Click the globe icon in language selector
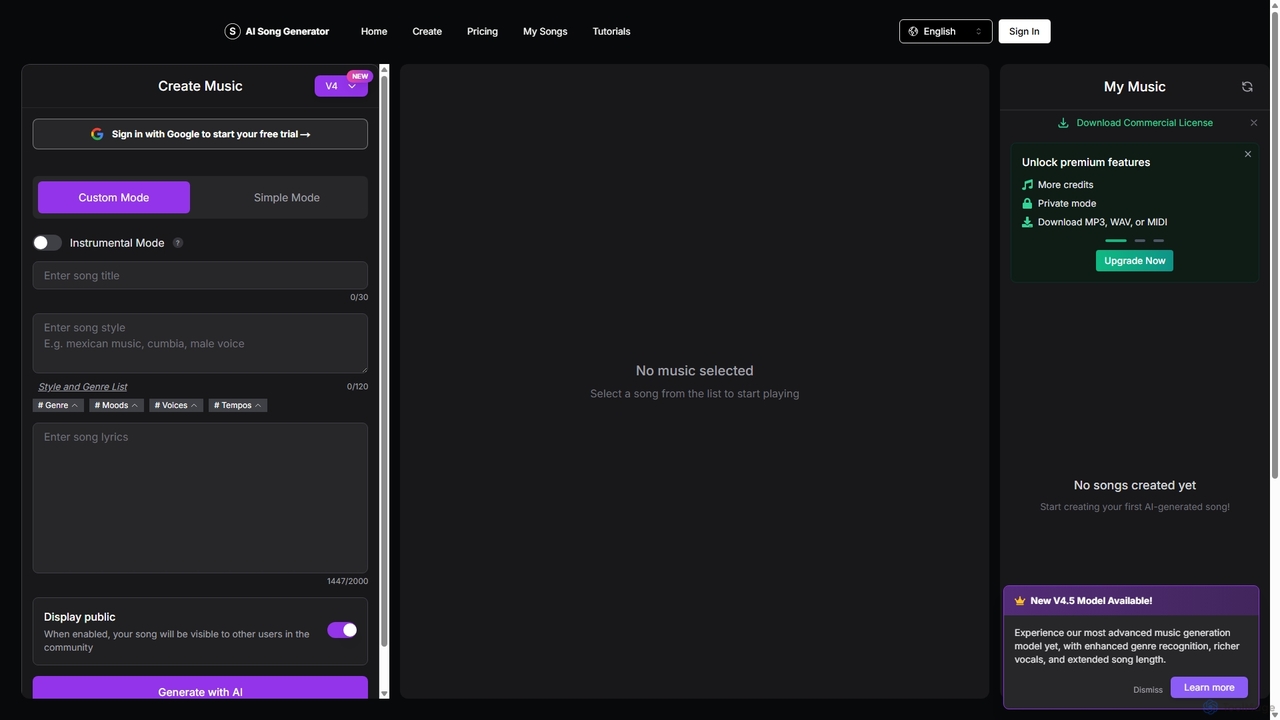 (x=913, y=32)
